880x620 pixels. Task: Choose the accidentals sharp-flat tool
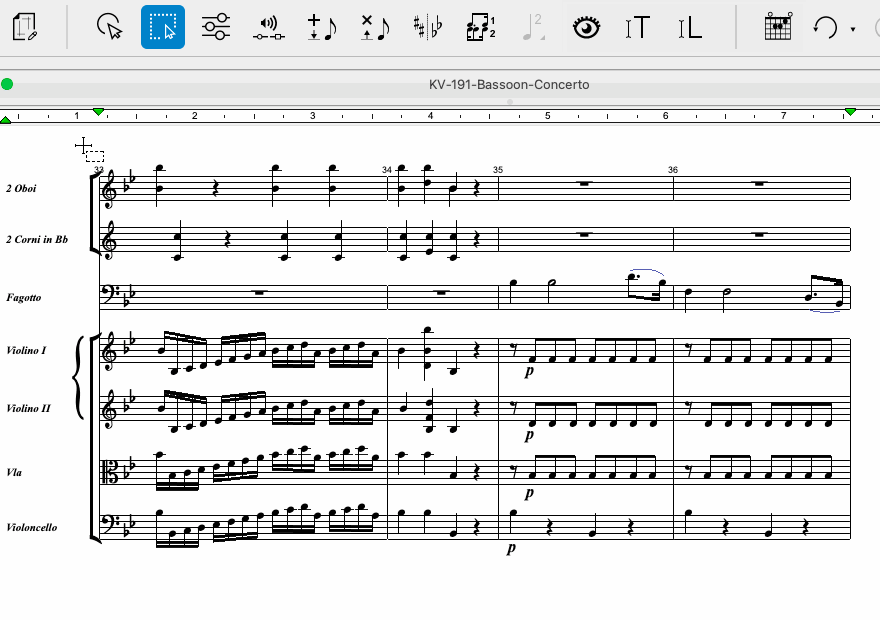point(427,27)
